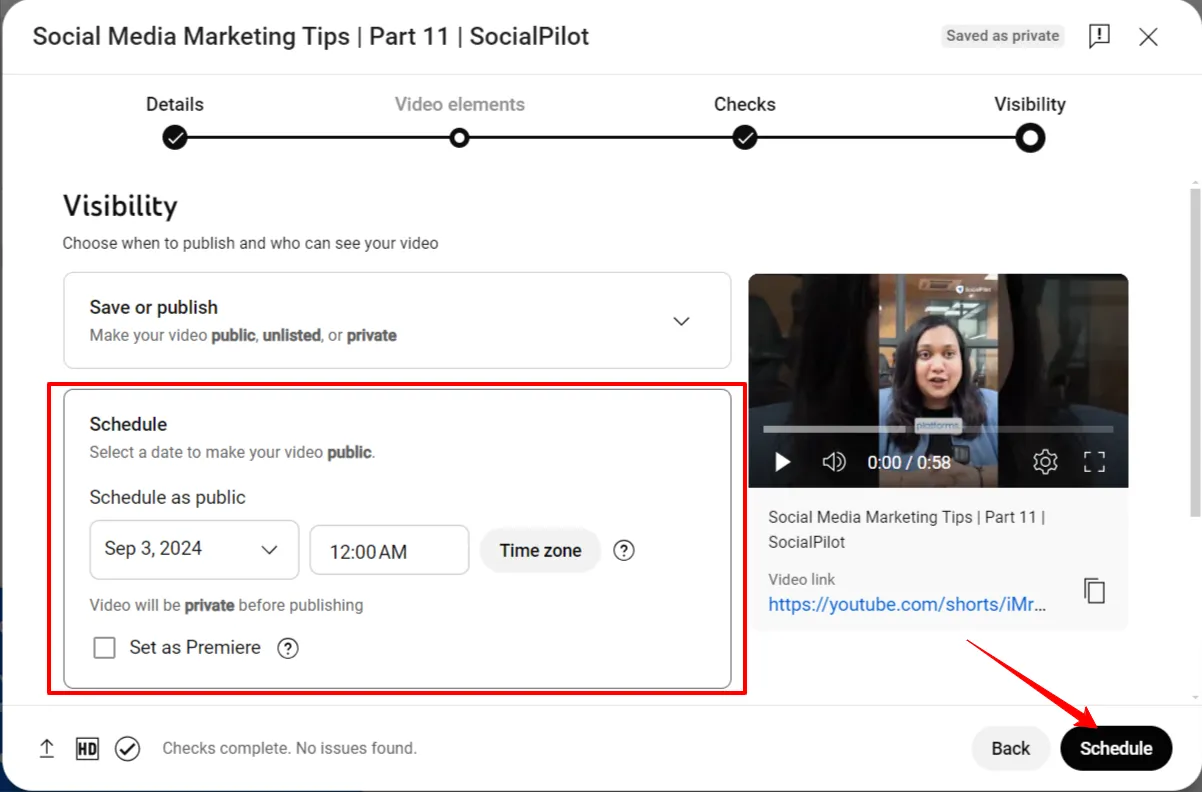Open the youtube.com/shorts video link
This screenshot has width=1202, height=792.
(x=907, y=604)
